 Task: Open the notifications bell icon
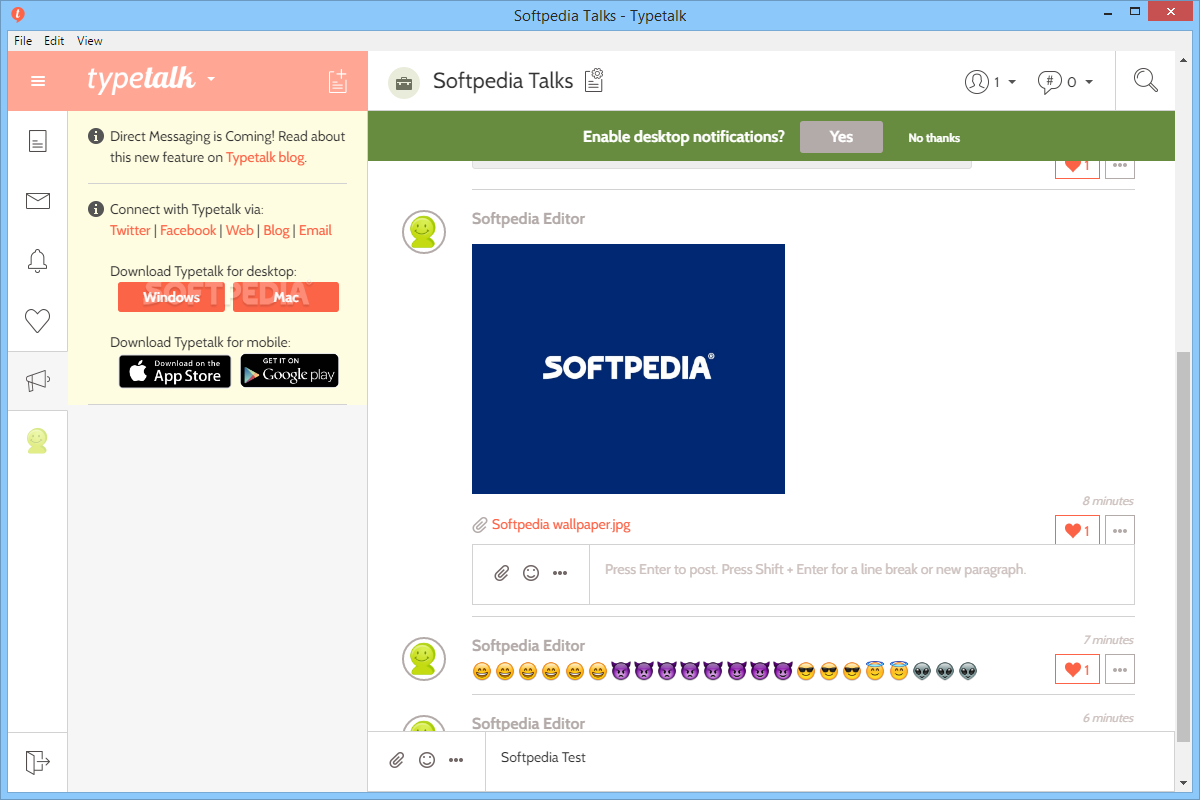(x=37, y=261)
